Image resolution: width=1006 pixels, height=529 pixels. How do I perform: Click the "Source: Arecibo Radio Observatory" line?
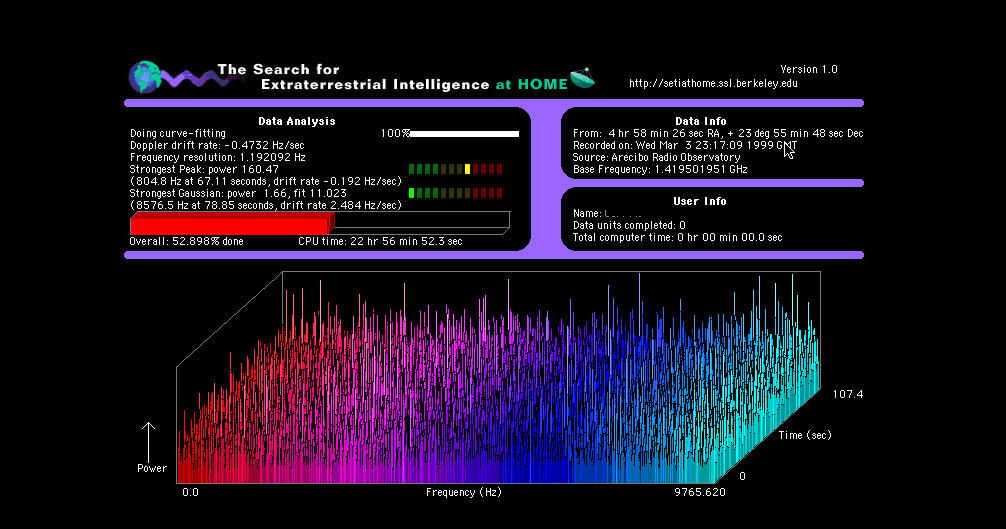pyautogui.click(x=656, y=157)
